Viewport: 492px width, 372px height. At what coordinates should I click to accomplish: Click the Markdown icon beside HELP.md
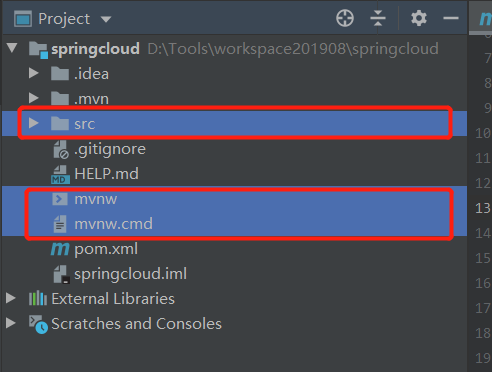(x=60, y=174)
